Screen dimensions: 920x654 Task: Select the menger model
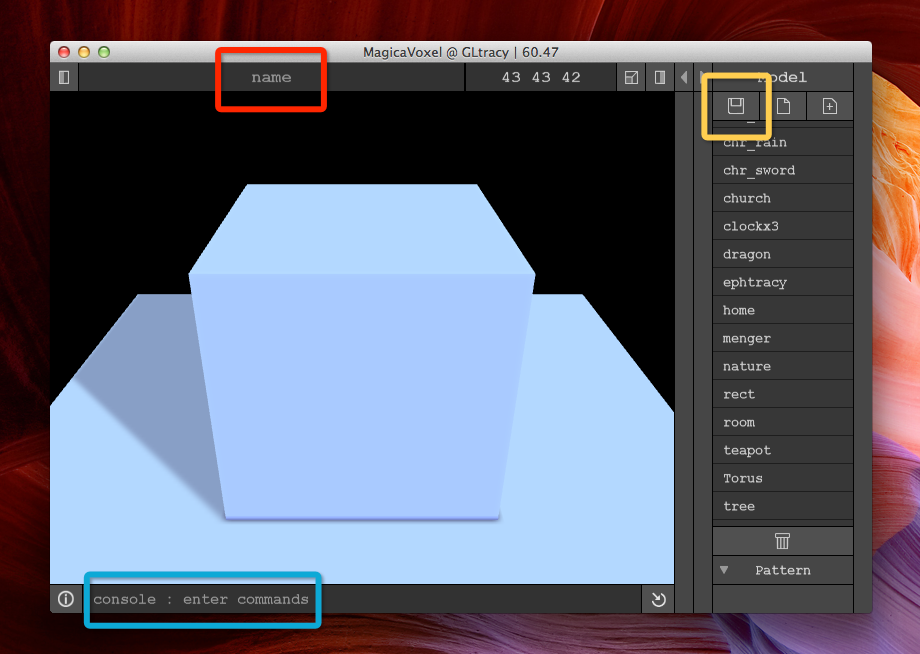coord(783,338)
